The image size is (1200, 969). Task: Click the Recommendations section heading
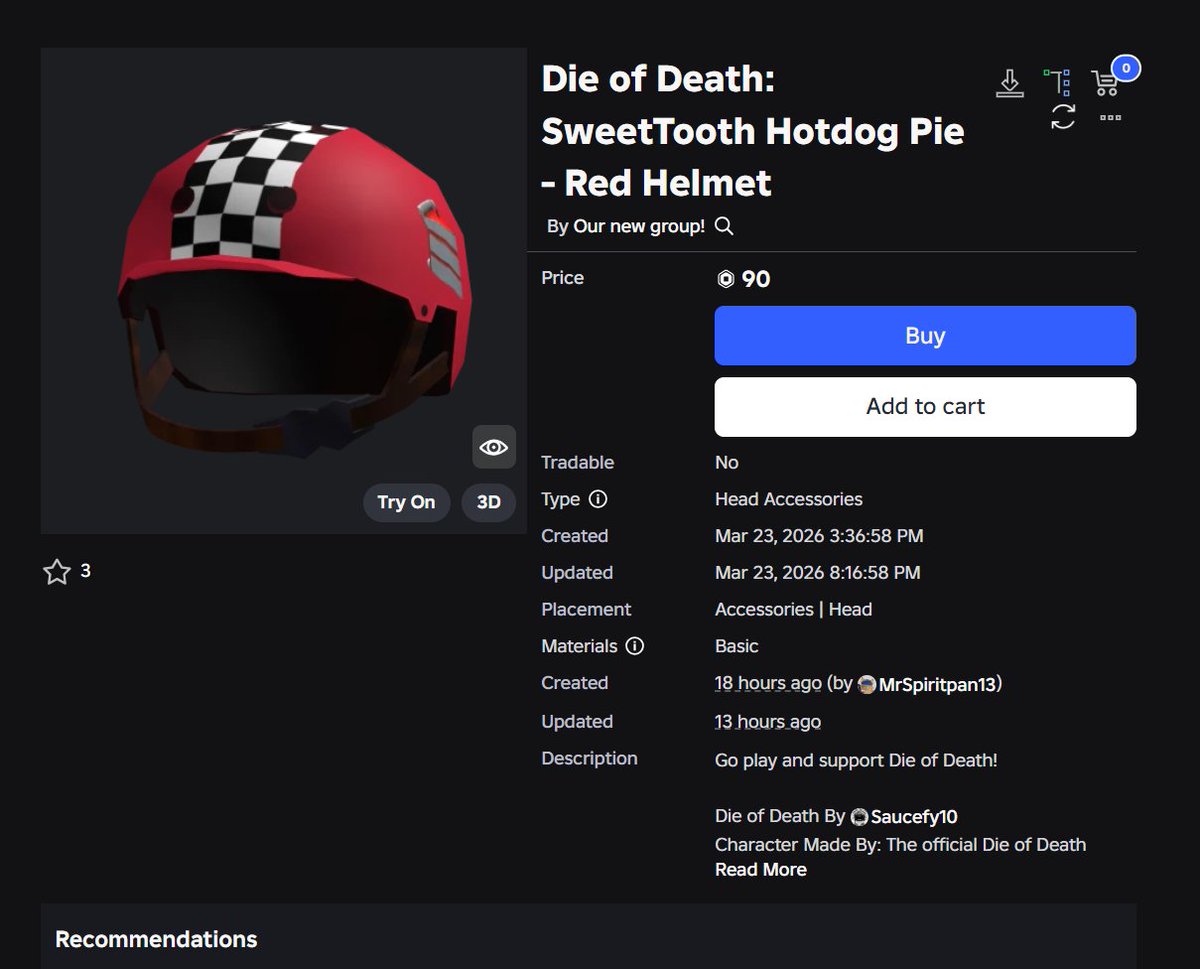(x=156, y=940)
